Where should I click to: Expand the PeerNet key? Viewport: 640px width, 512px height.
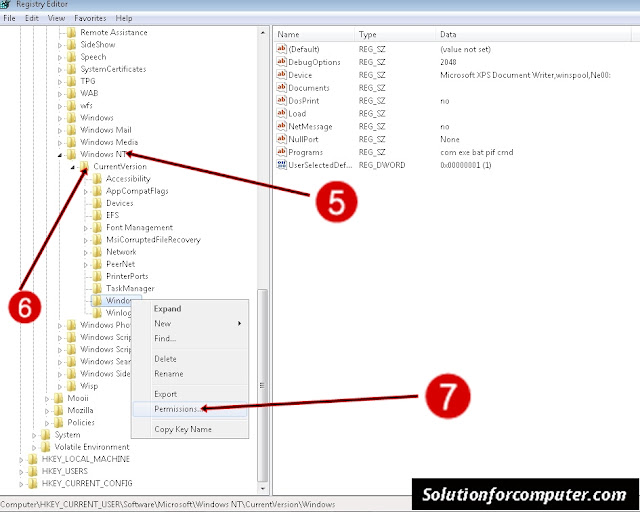point(85,265)
